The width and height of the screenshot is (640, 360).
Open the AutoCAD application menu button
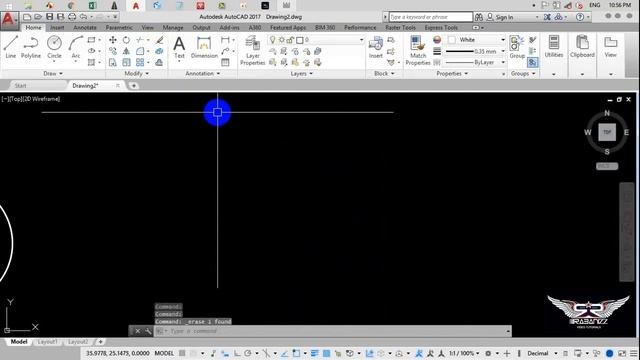tap(9, 20)
